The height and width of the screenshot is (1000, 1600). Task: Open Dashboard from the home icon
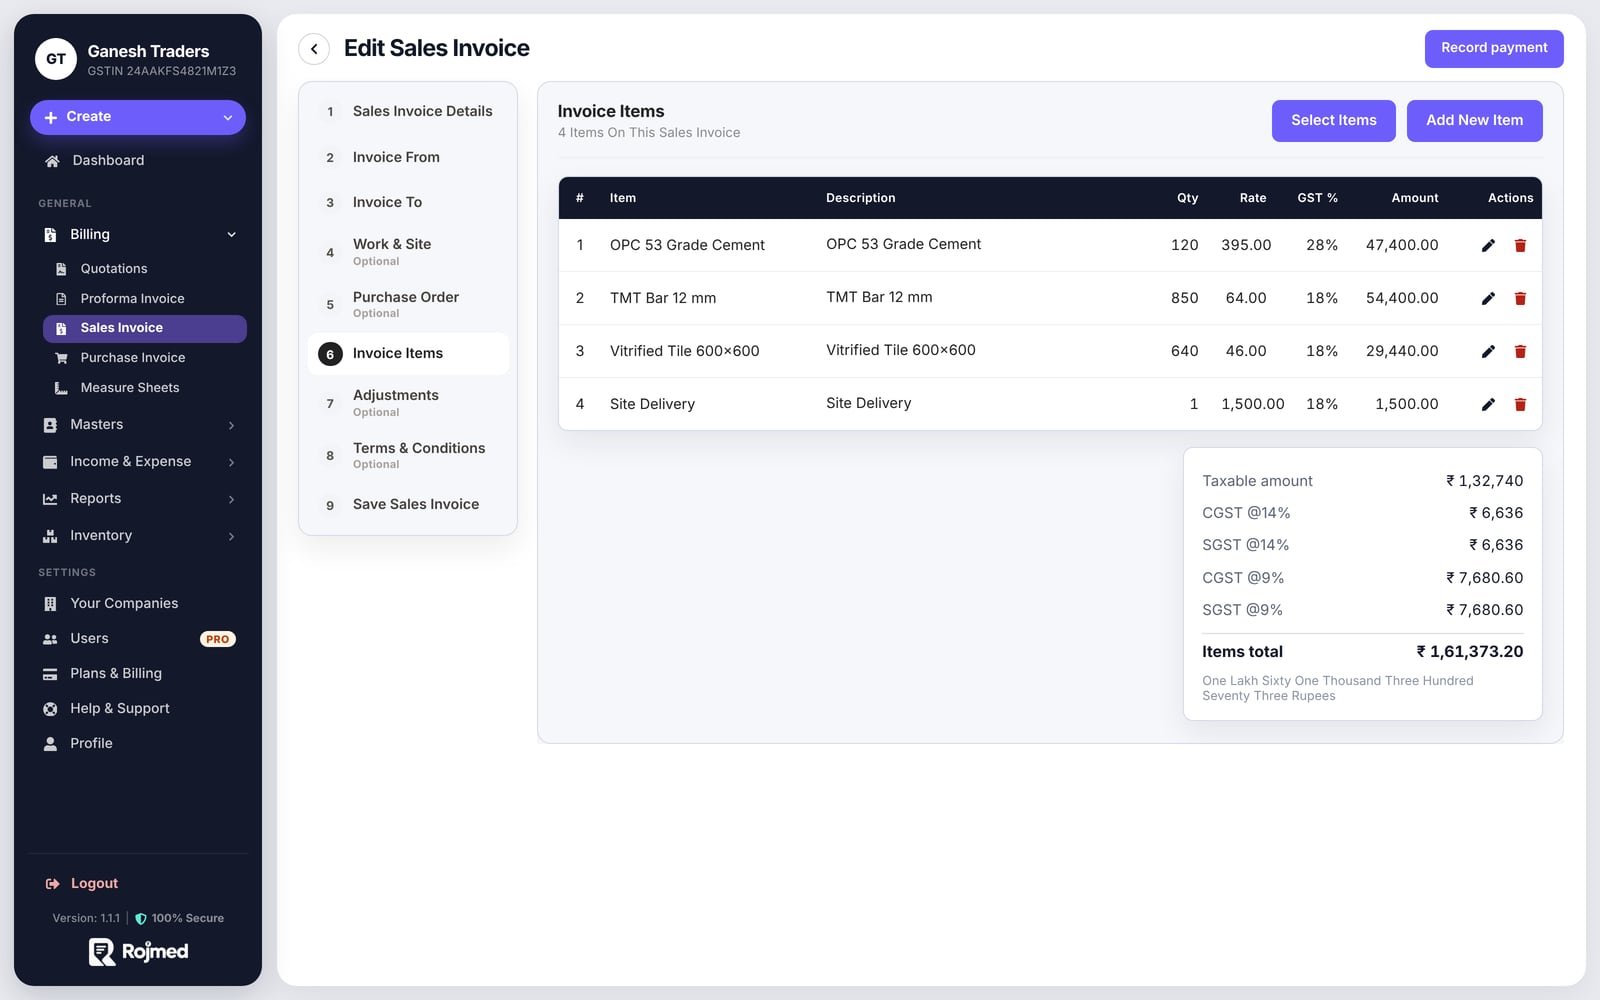click(x=52, y=161)
